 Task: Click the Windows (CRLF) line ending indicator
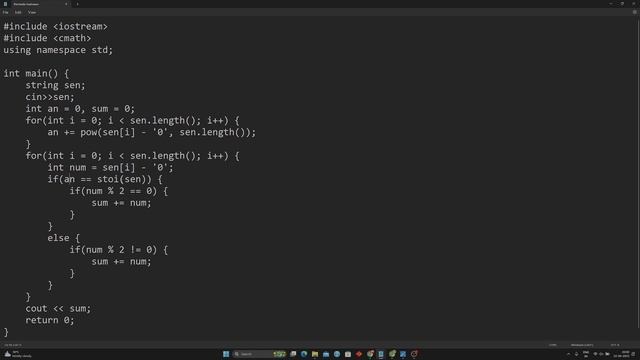[582, 345]
